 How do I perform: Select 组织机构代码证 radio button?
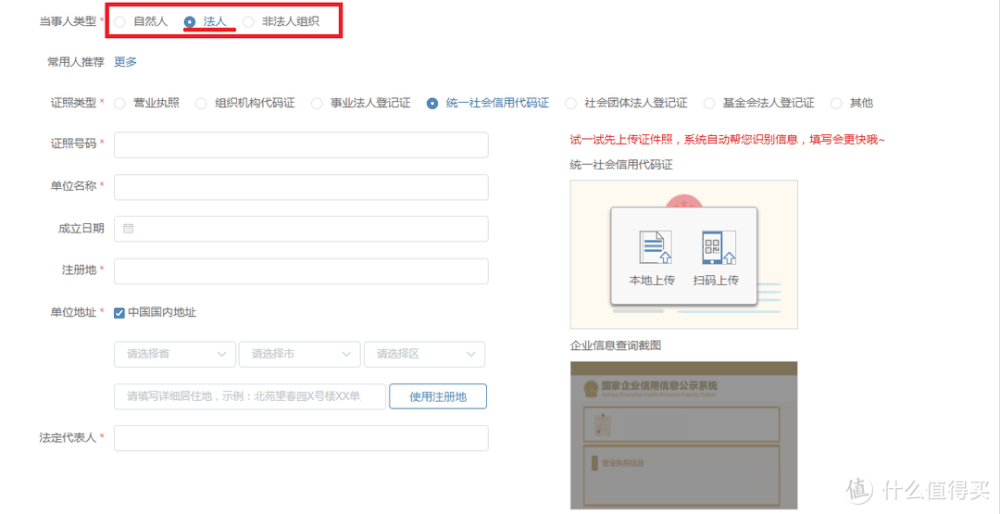pyautogui.click(x=201, y=103)
